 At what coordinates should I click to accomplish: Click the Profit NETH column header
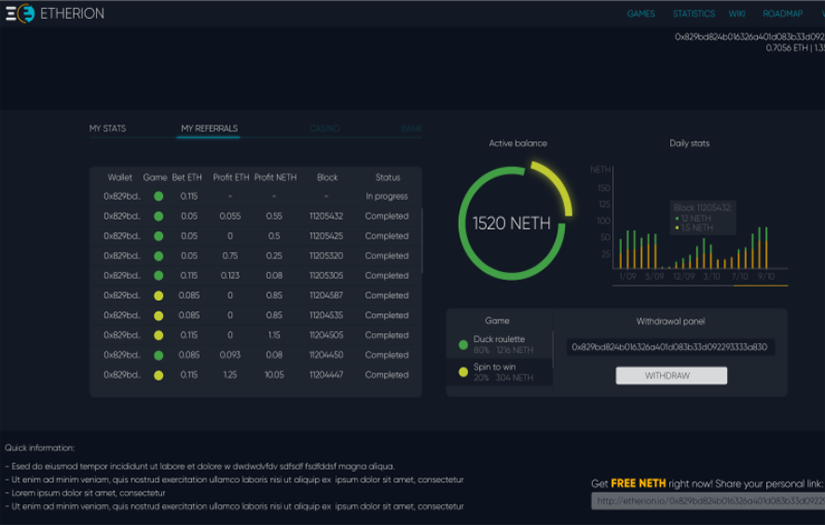click(x=275, y=177)
